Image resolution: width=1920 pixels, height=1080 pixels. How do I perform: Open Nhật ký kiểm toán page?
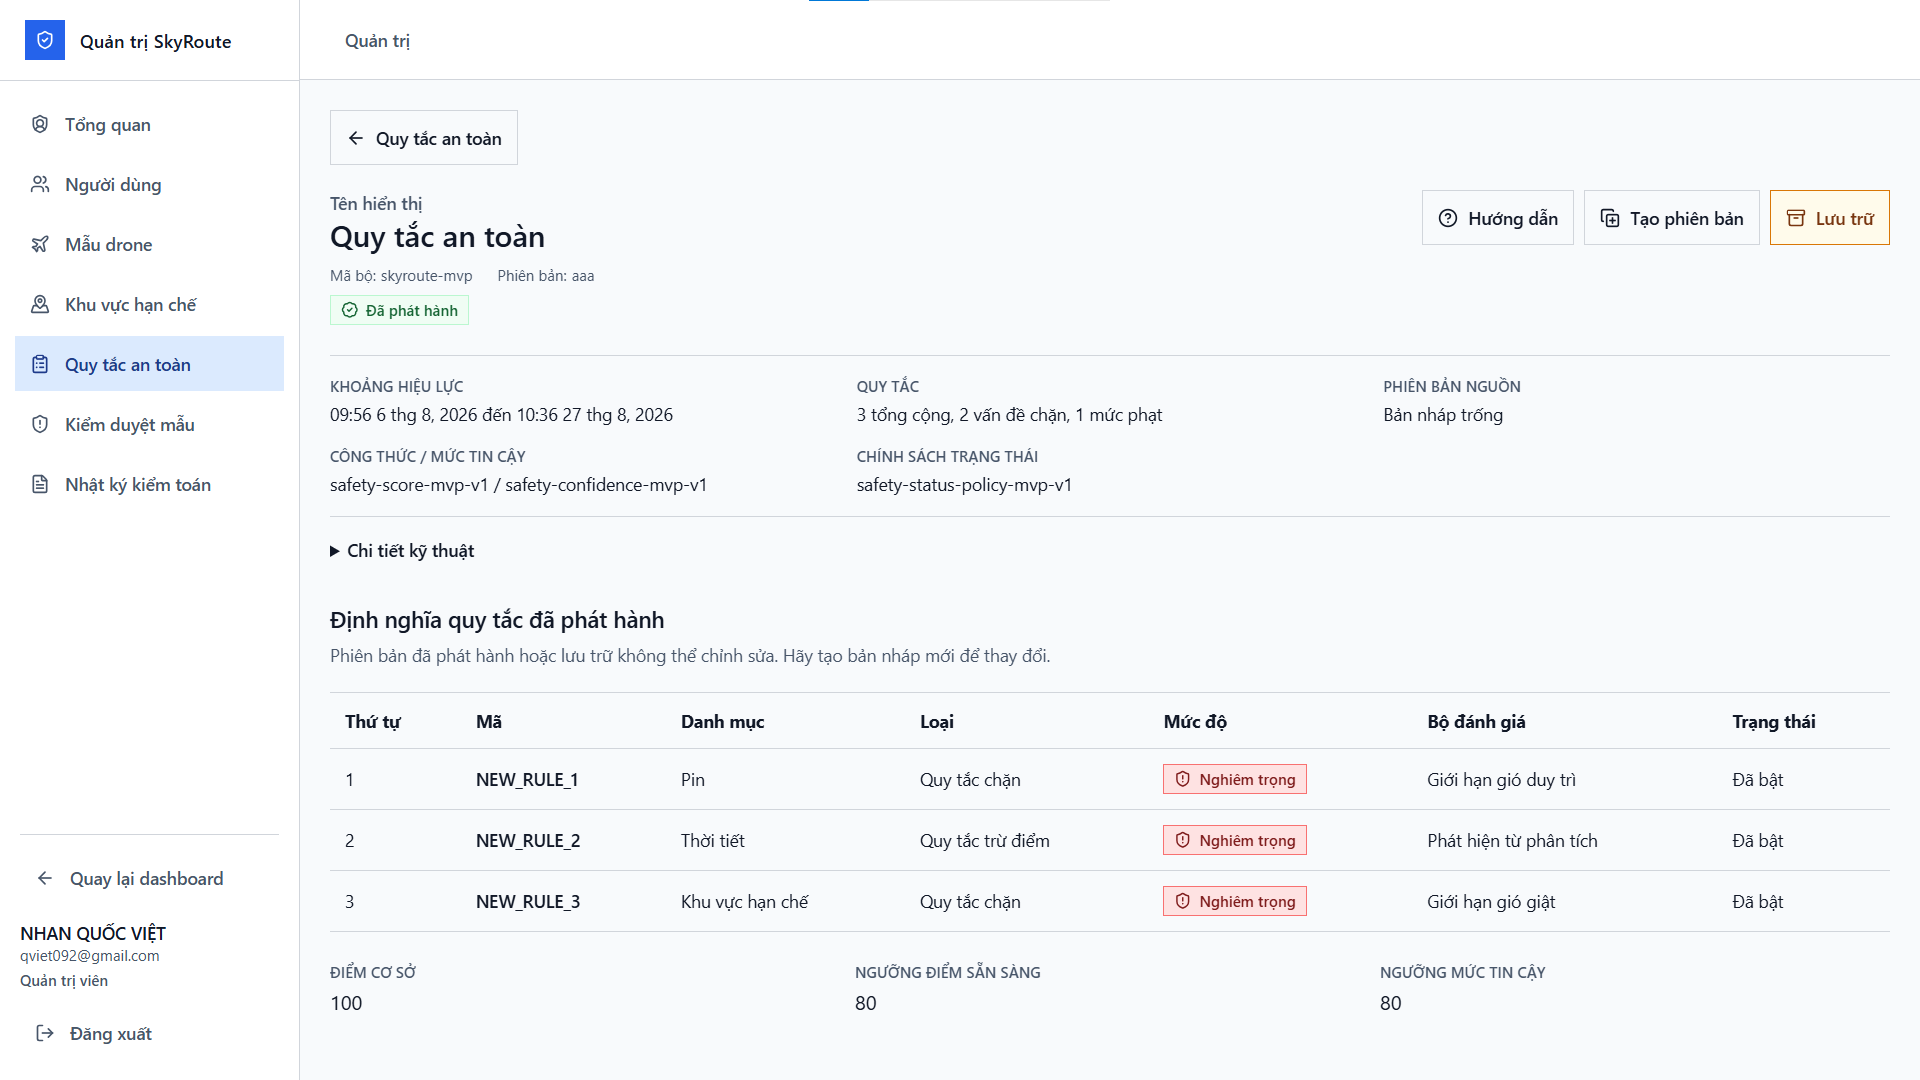(x=150, y=484)
